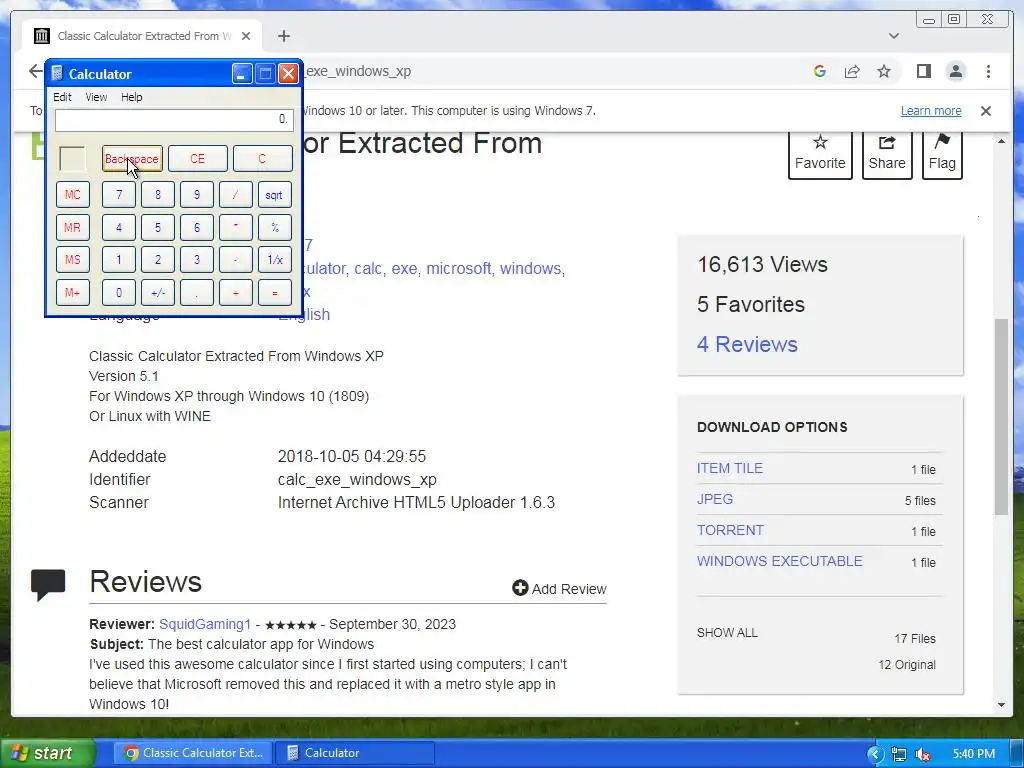Hit the 6 key on Calculator
Image resolution: width=1024 pixels, height=768 pixels.
tap(197, 227)
